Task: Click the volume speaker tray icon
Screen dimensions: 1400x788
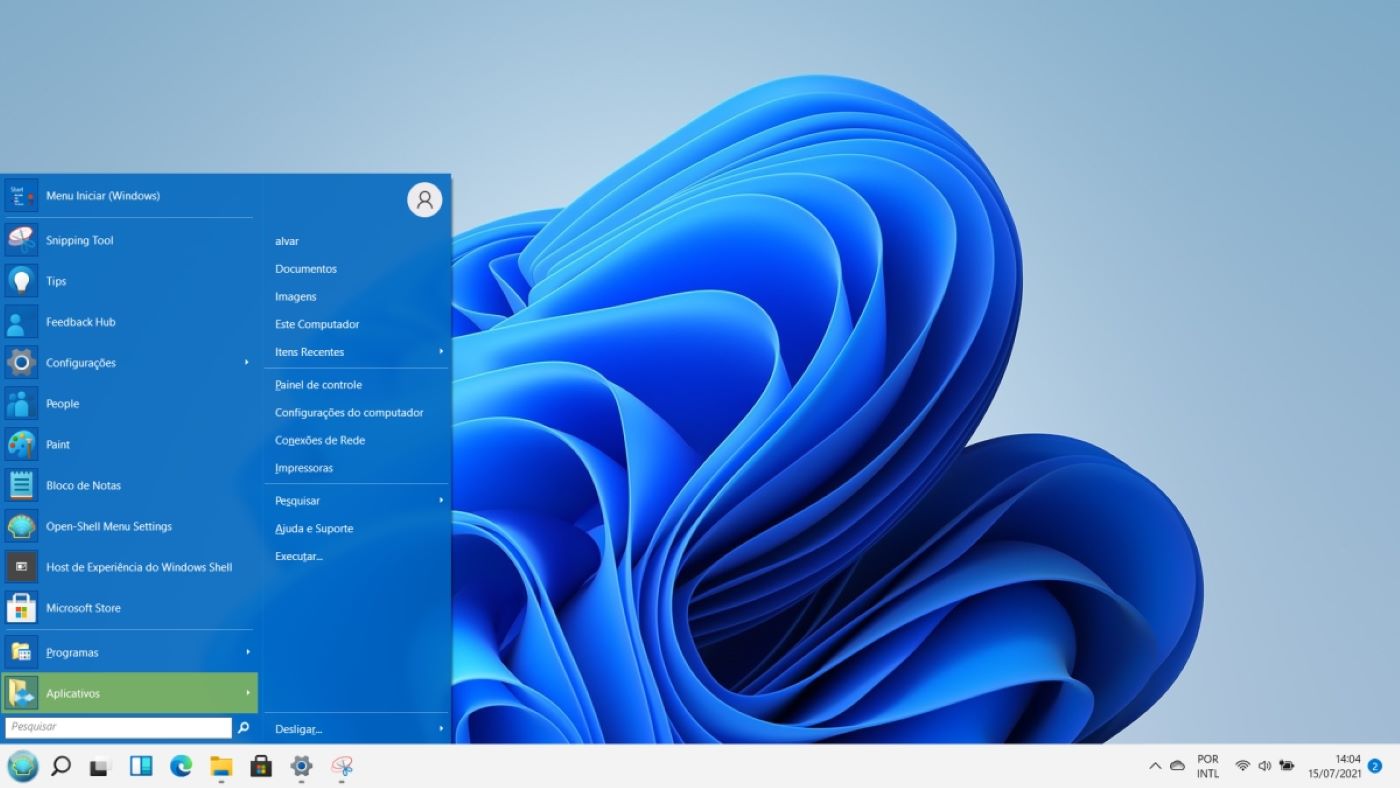Action: (x=1264, y=766)
